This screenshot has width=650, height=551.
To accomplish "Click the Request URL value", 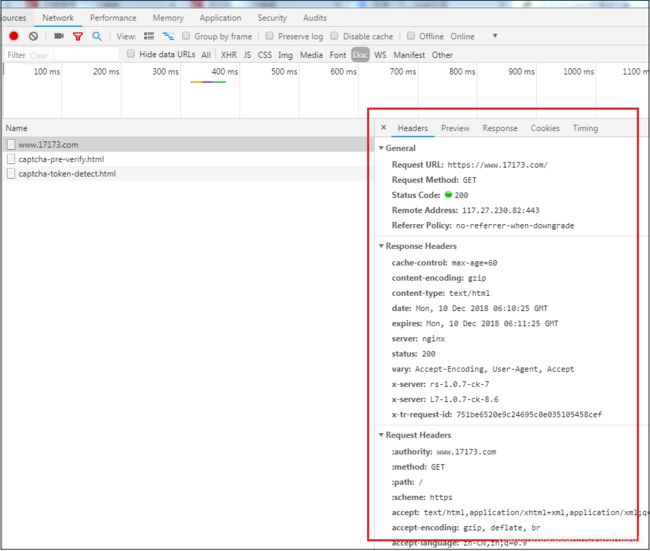I will pyautogui.click(x=497, y=165).
